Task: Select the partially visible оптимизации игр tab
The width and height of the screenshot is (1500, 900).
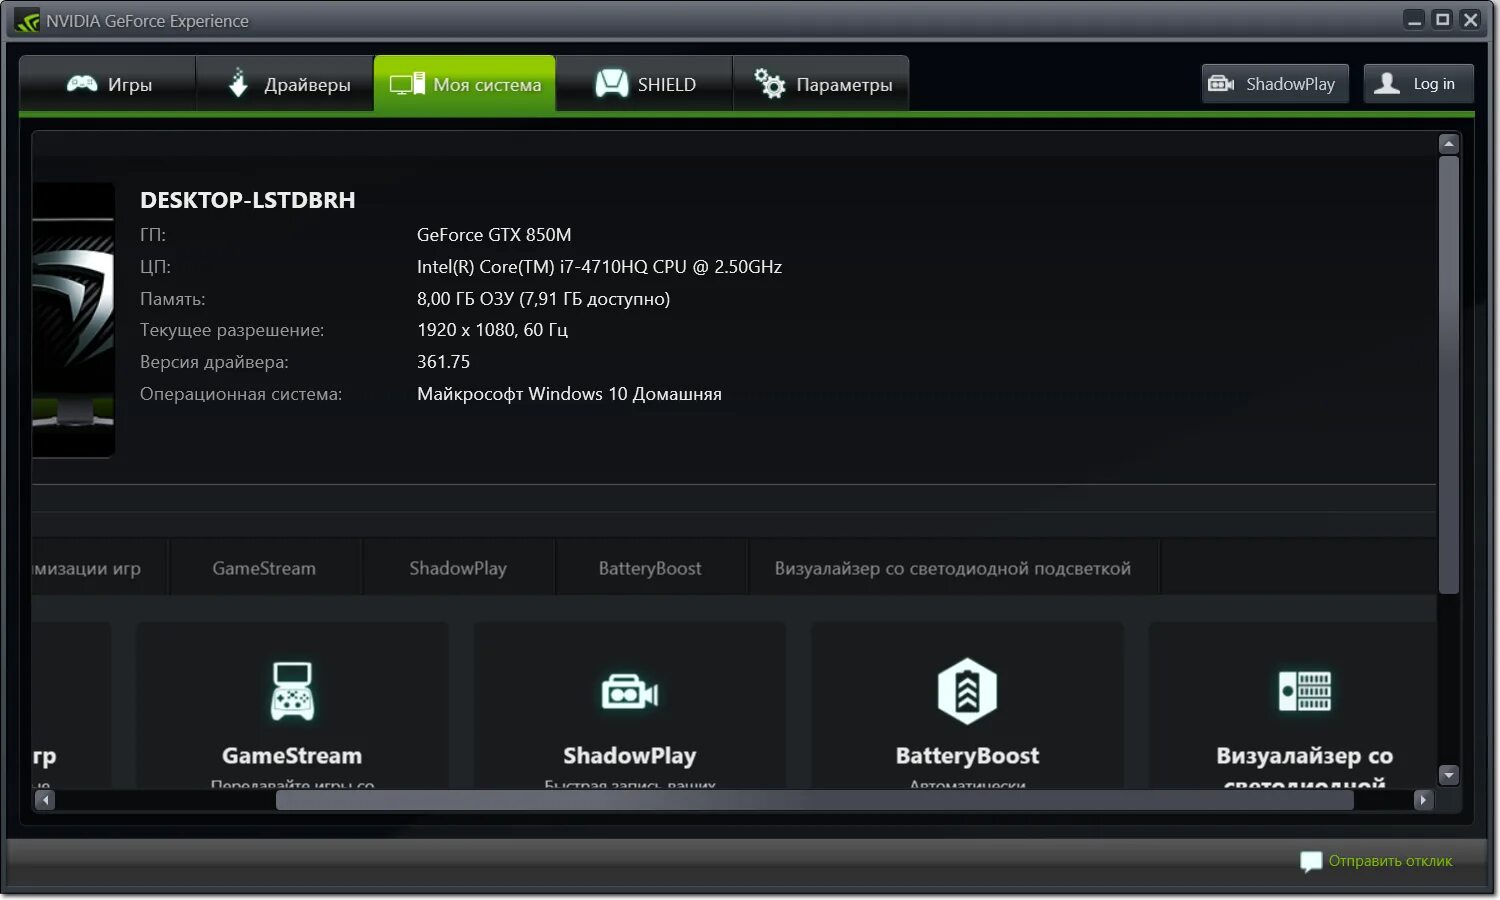Action: (x=98, y=568)
